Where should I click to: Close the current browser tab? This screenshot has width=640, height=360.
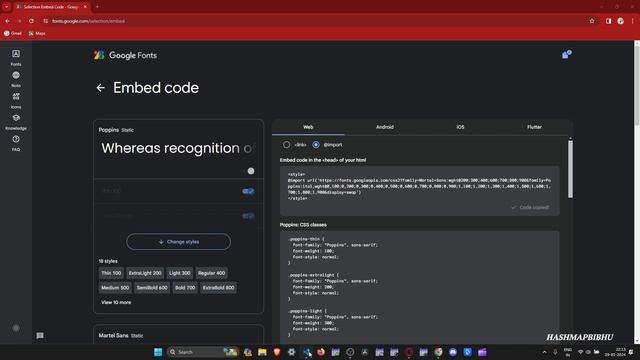pyautogui.click(x=85, y=7)
